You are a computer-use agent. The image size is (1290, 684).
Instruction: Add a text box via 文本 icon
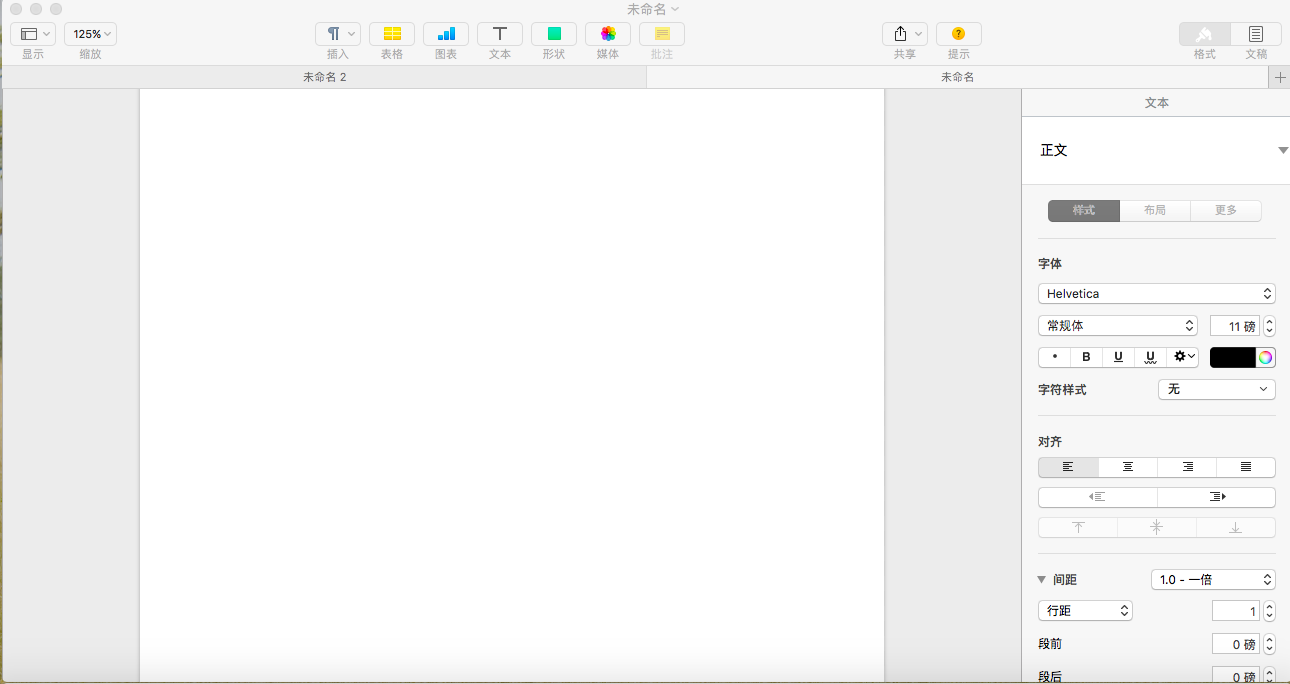500,34
